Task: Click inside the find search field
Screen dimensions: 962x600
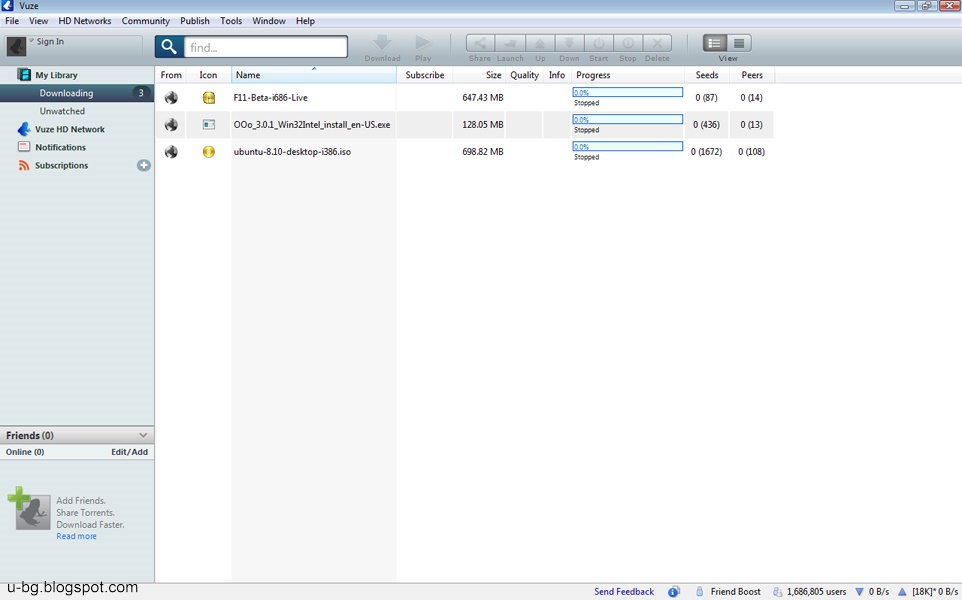Action: point(266,47)
